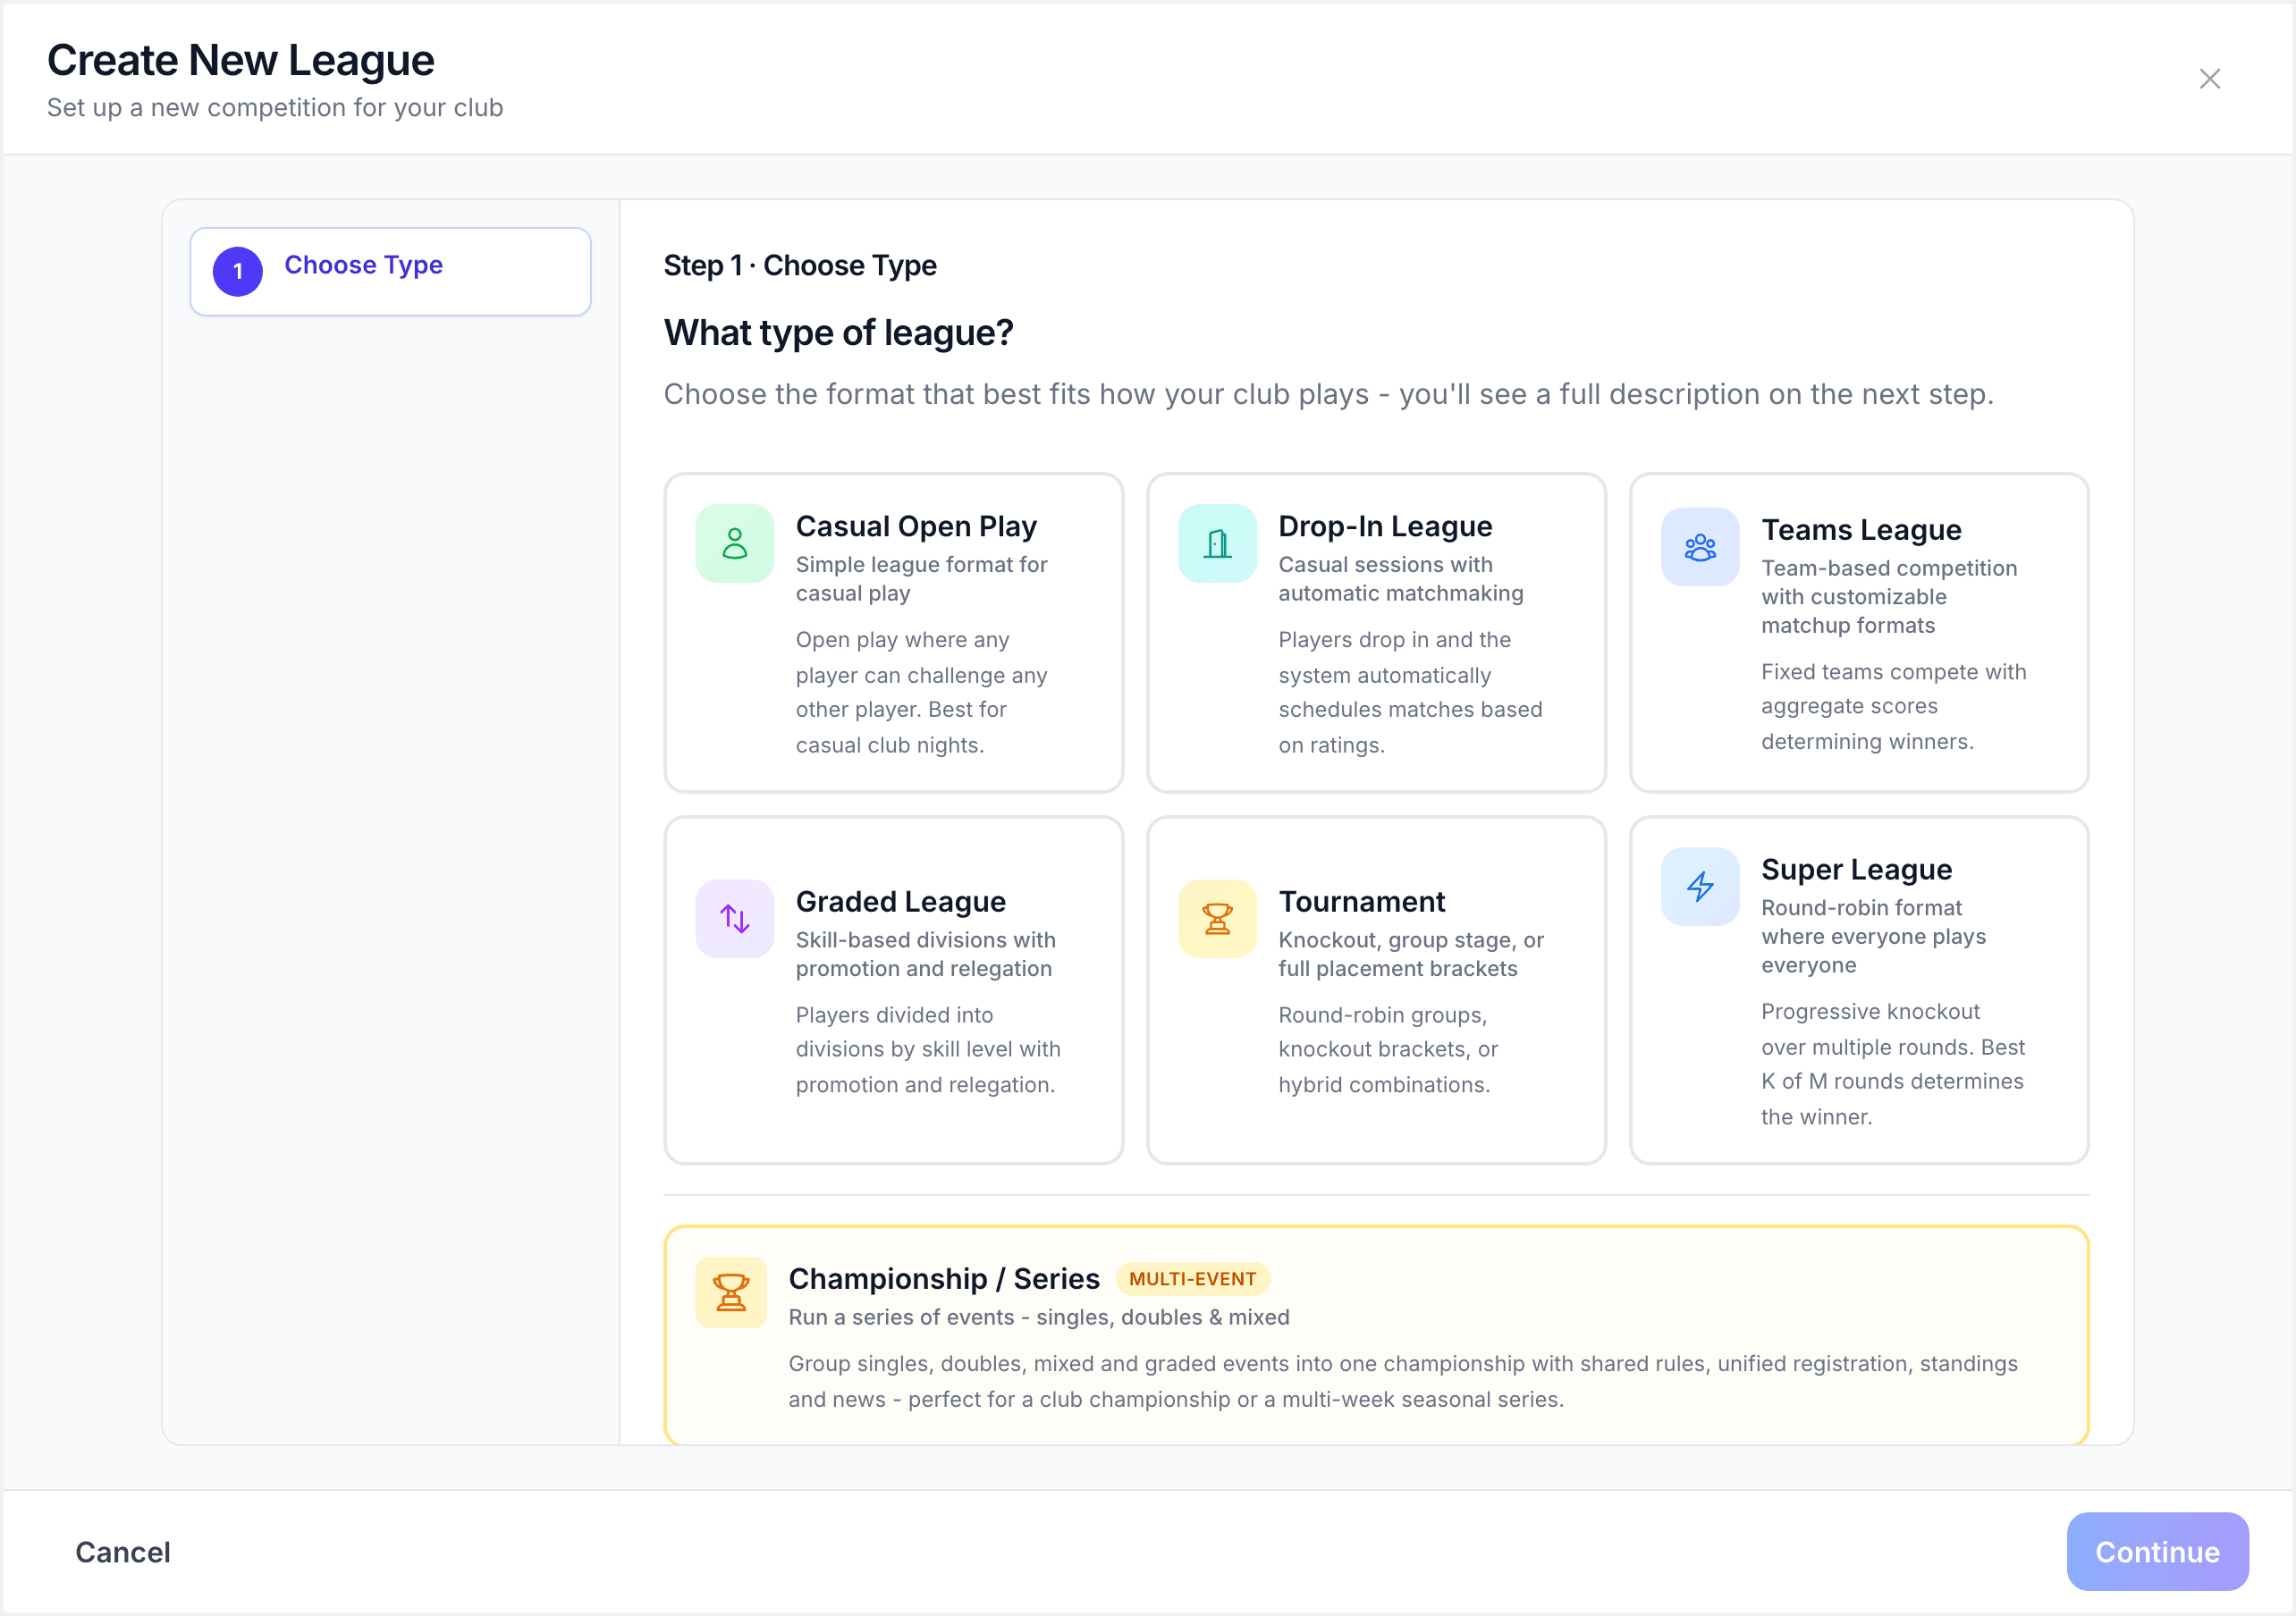
Task: Select the Casual Open Play league type
Action: [x=894, y=633]
